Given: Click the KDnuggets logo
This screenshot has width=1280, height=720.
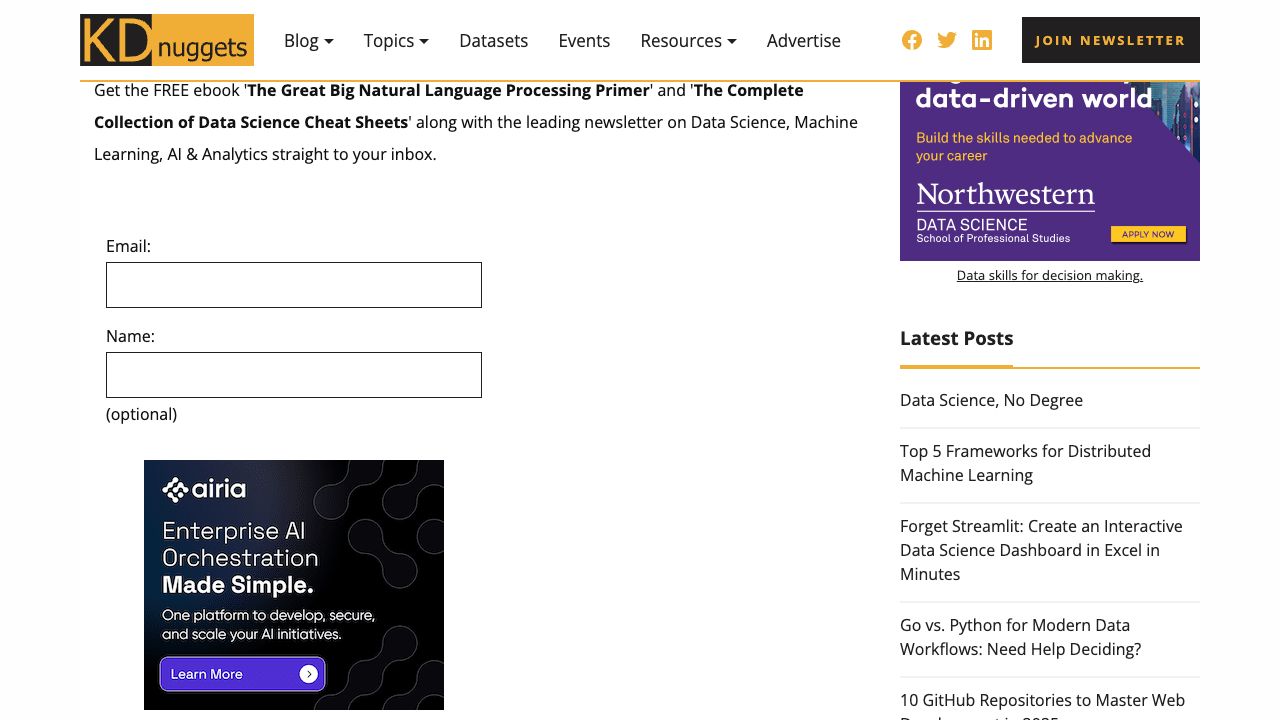Looking at the screenshot, I should 167,40.
